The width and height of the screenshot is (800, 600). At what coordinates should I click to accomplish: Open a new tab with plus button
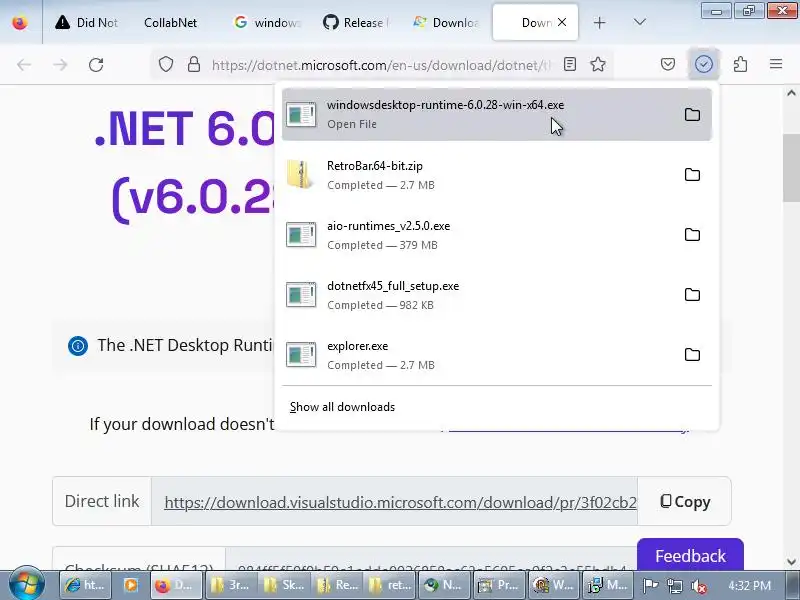point(599,23)
